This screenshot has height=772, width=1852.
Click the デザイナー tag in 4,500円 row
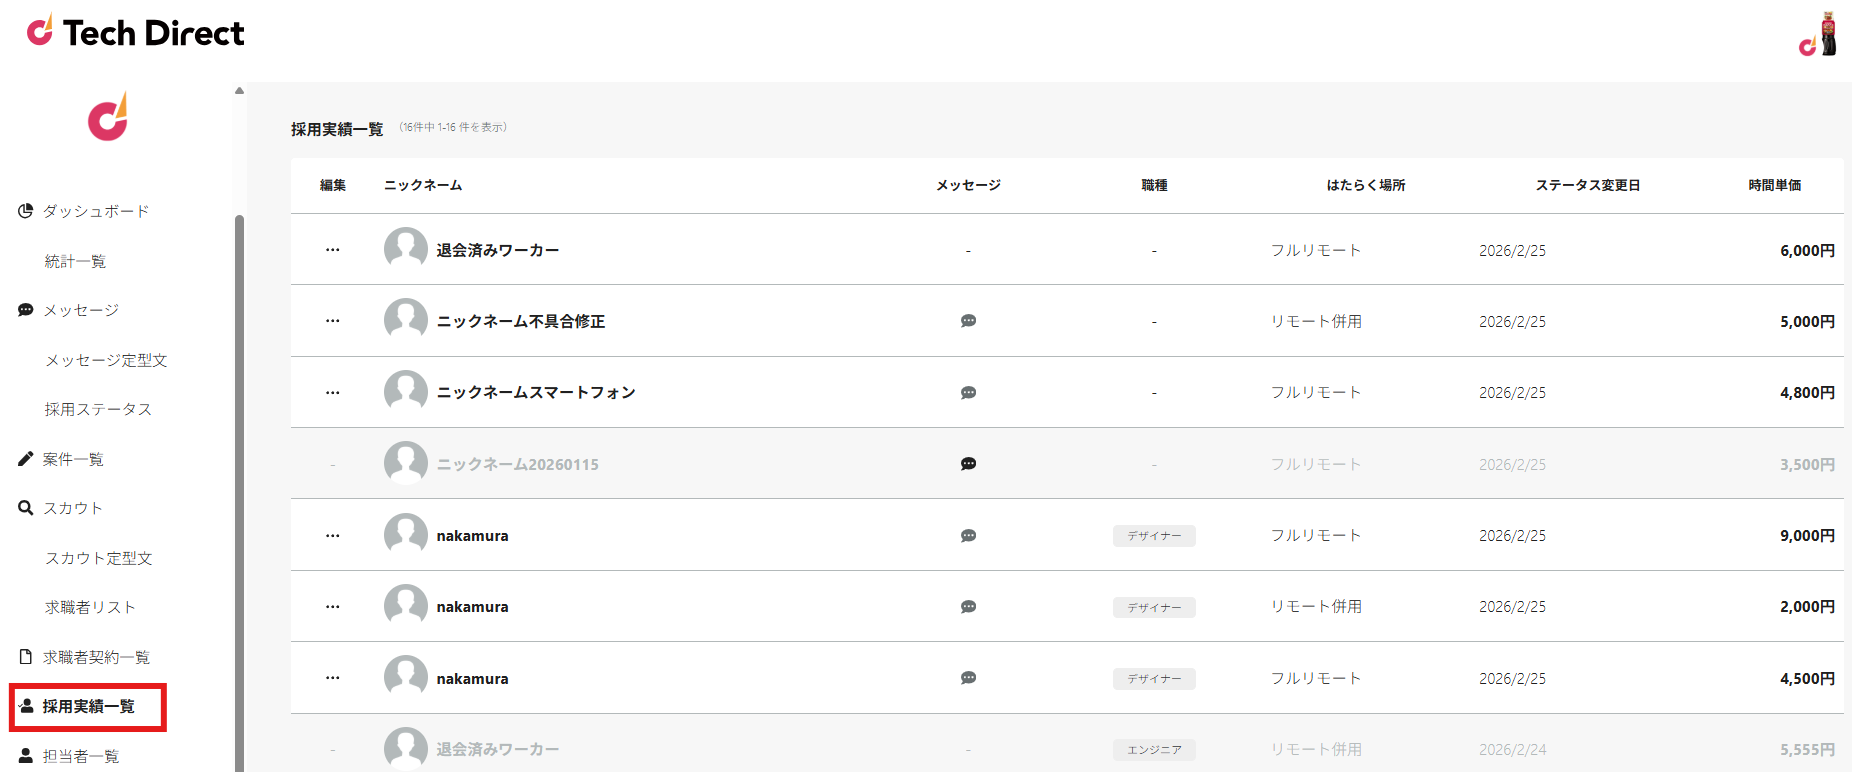point(1154,679)
